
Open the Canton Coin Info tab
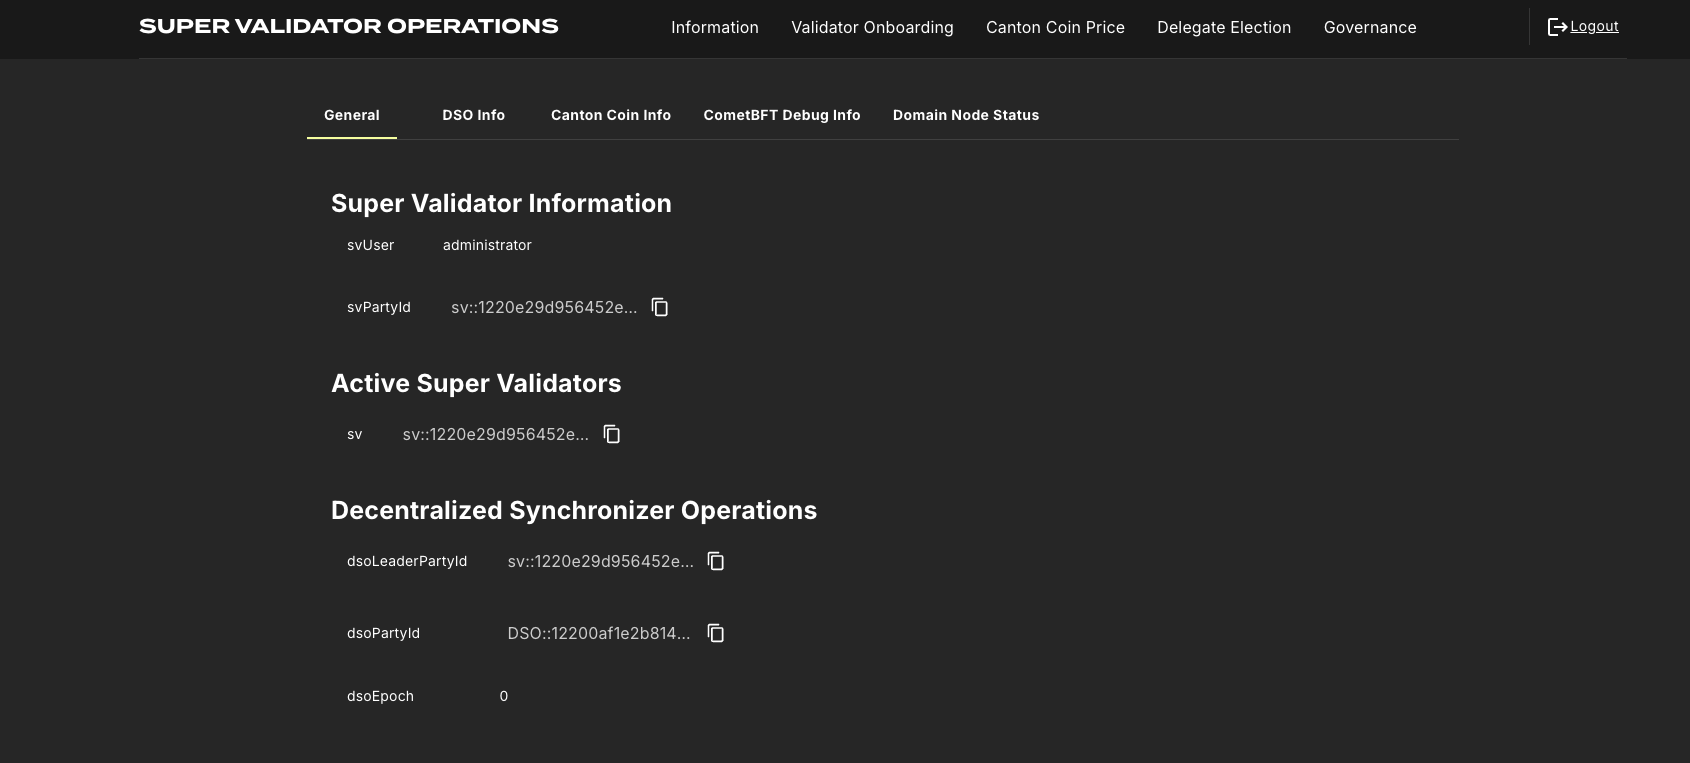[610, 115]
